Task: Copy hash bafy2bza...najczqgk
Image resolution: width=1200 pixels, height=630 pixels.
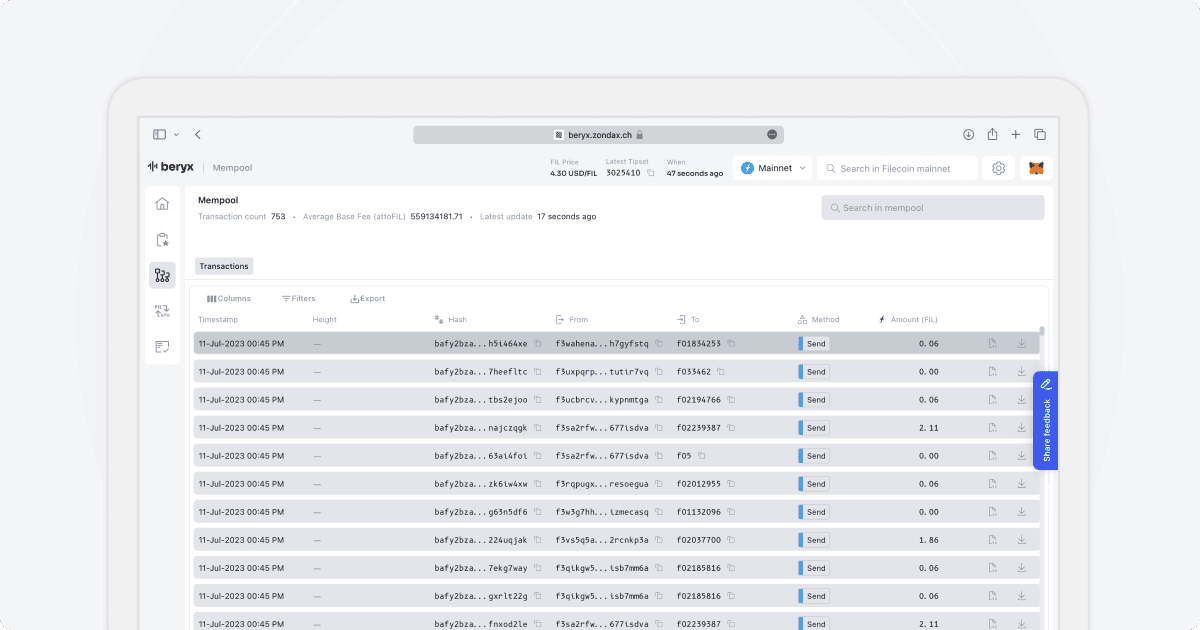Action: pyautogui.click(x=538, y=427)
